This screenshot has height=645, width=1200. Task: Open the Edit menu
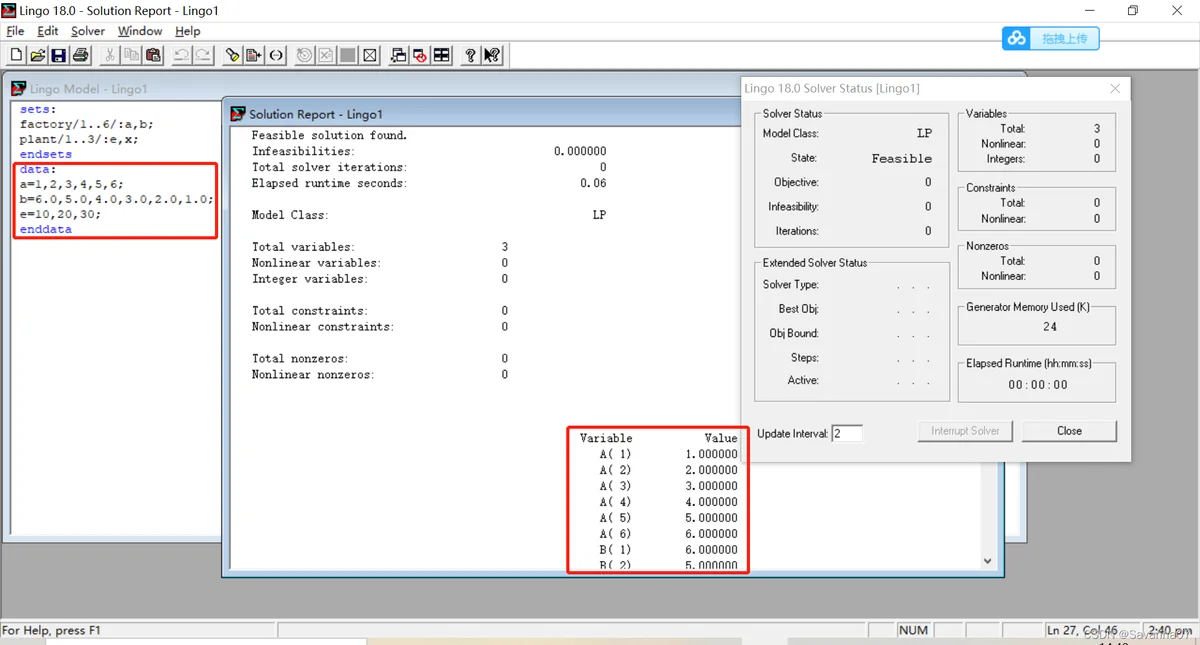coord(48,31)
